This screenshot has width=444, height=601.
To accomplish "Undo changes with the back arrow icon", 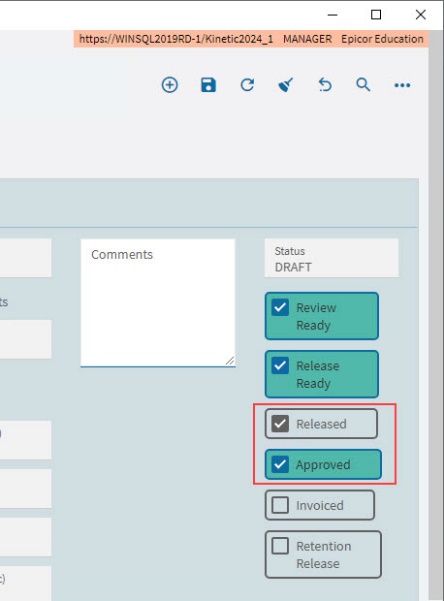I will click(x=325, y=85).
